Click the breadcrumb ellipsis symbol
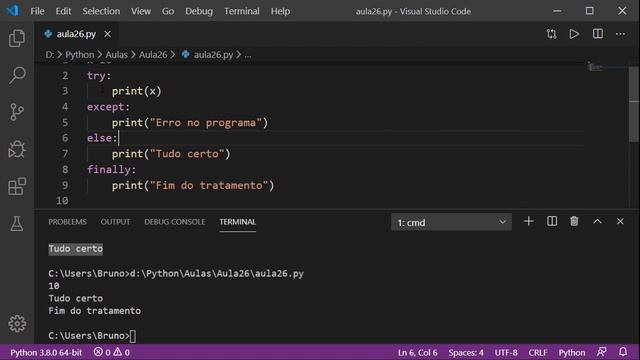This screenshot has height=360, width=640. coord(248,55)
